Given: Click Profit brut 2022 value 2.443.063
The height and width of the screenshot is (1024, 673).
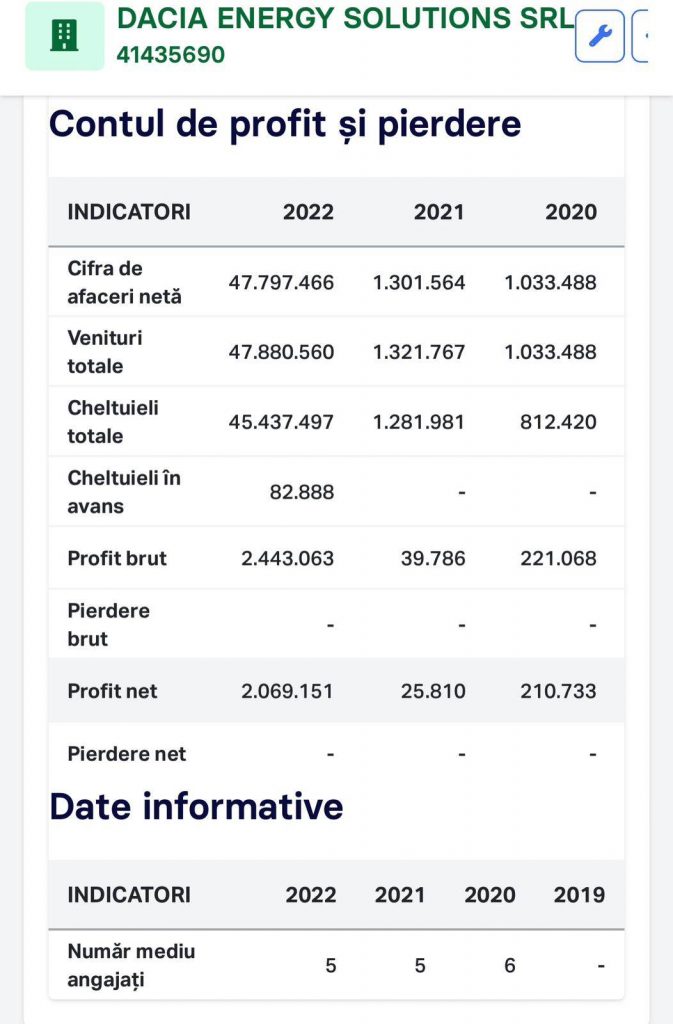Looking at the screenshot, I should coord(287,558).
